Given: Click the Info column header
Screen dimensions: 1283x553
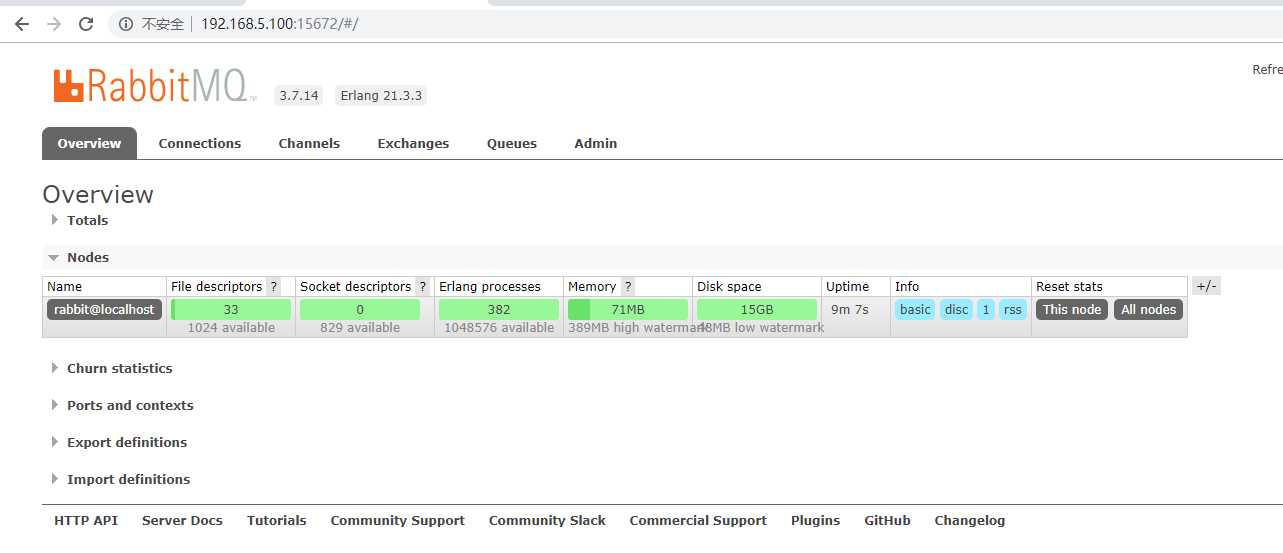Looking at the screenshot, I should (907, 286).
